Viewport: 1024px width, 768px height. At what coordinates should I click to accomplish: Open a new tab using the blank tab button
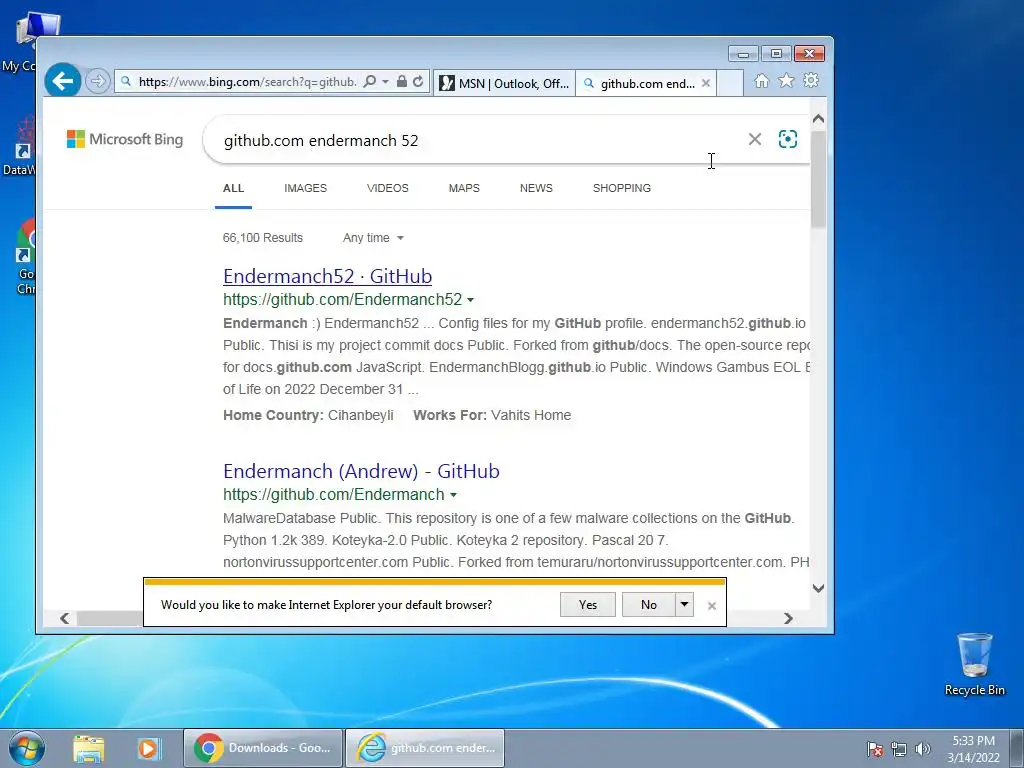tap(730, 84)
